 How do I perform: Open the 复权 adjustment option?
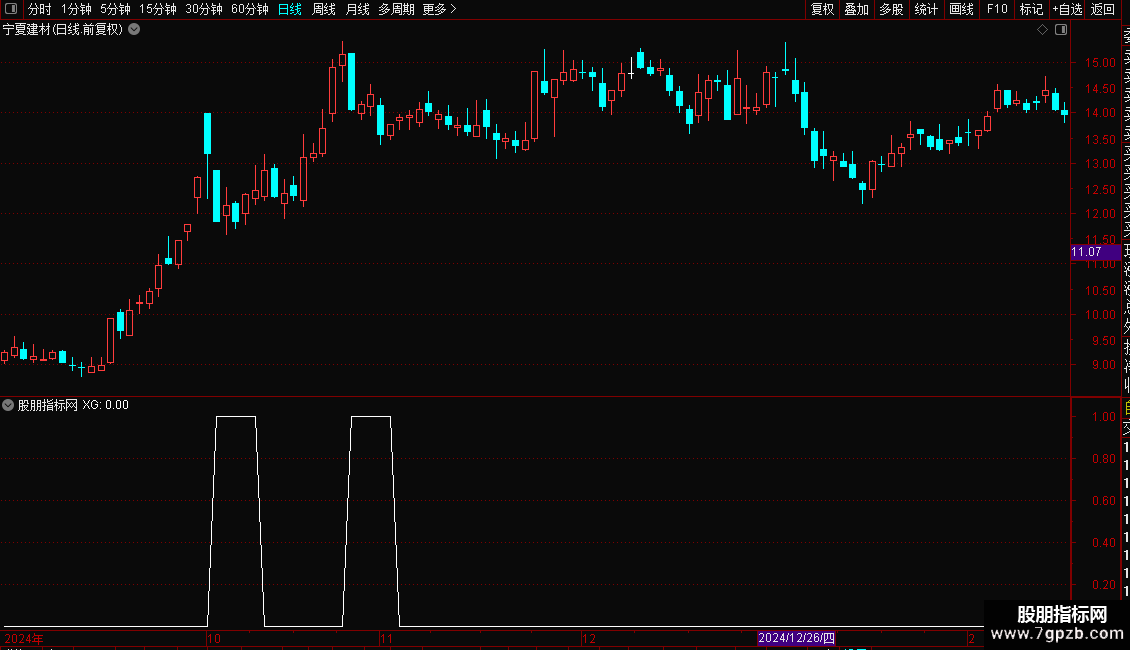[x=822, y=9]
